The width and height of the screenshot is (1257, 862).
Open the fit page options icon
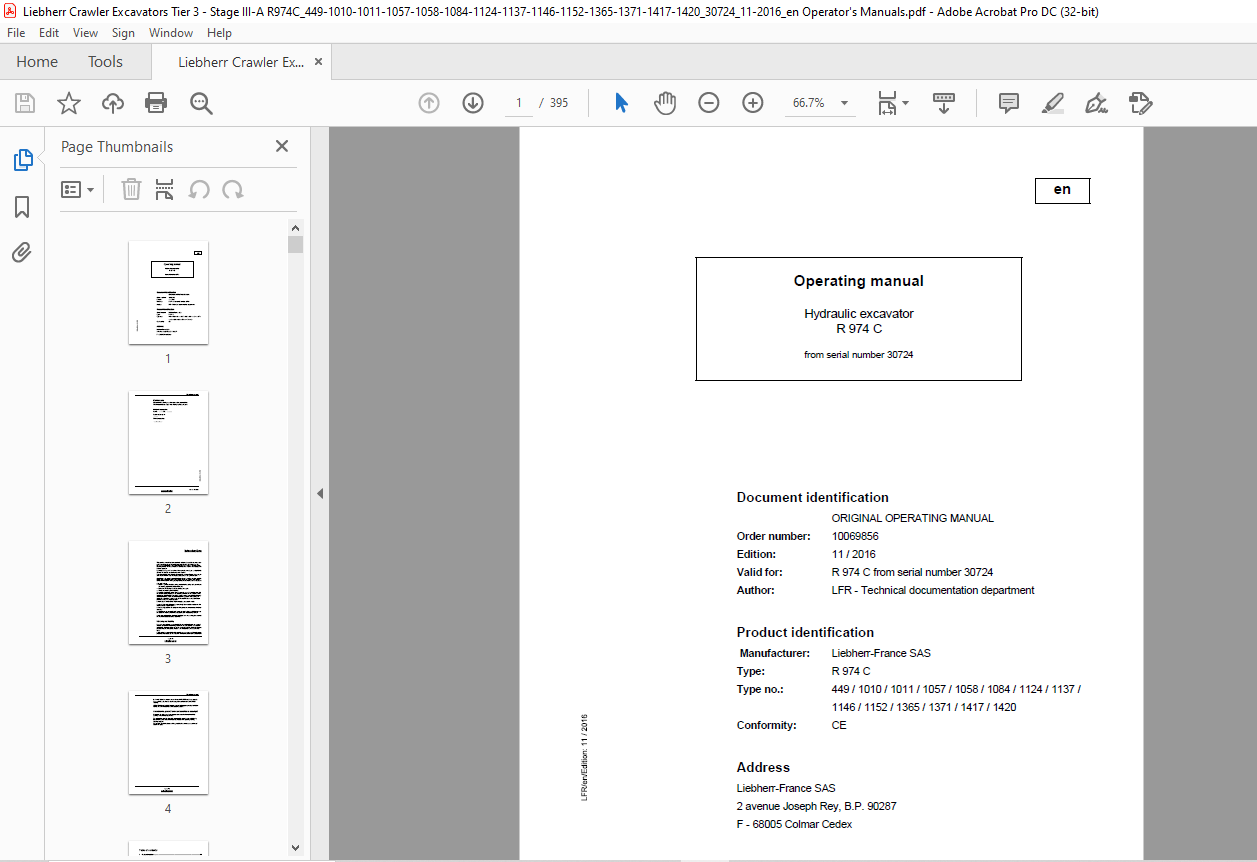893,103
